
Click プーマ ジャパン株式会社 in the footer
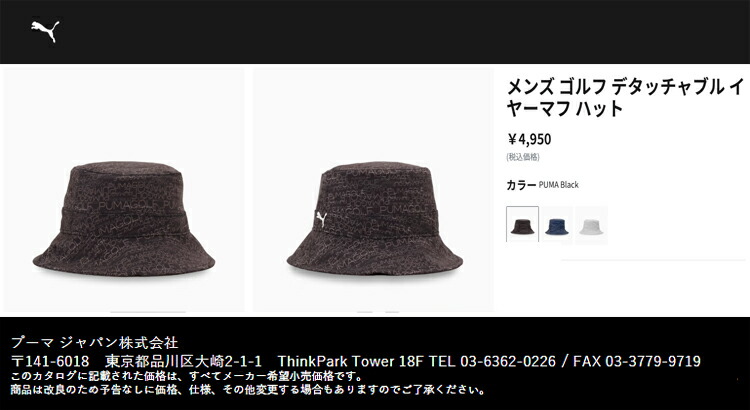click(94, 343)
